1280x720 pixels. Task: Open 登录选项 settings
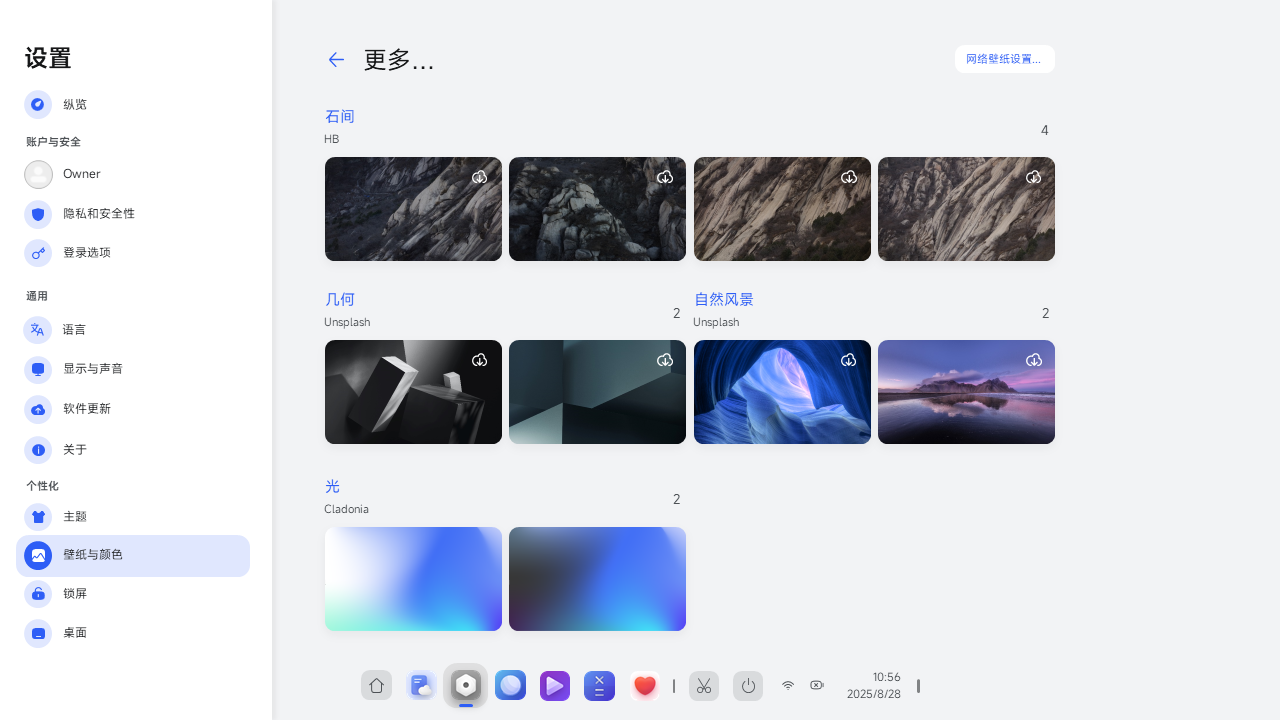click(133, 253)
